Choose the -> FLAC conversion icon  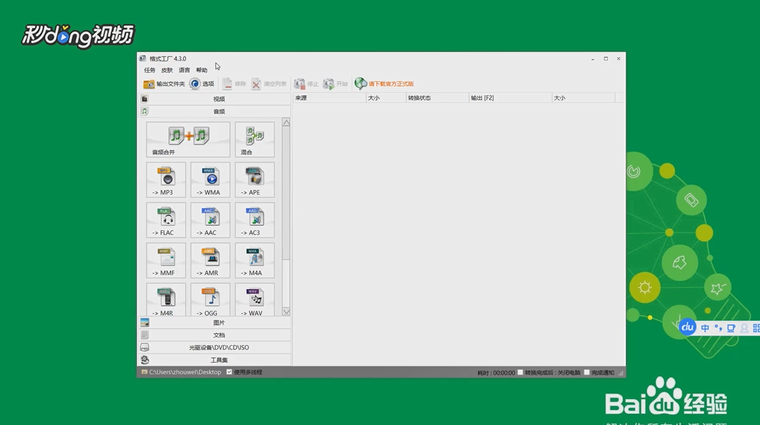166,220
